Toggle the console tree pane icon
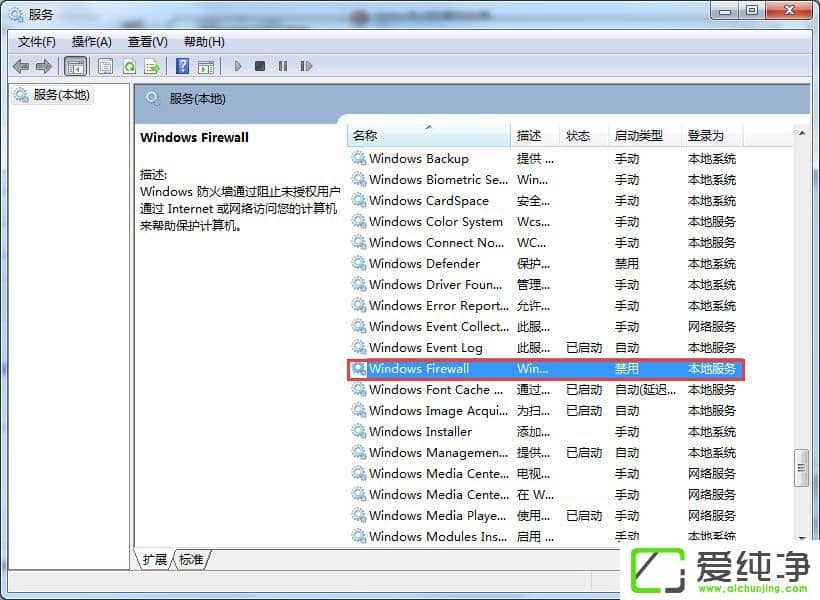820x600 pixels. [x=75, y=66]
